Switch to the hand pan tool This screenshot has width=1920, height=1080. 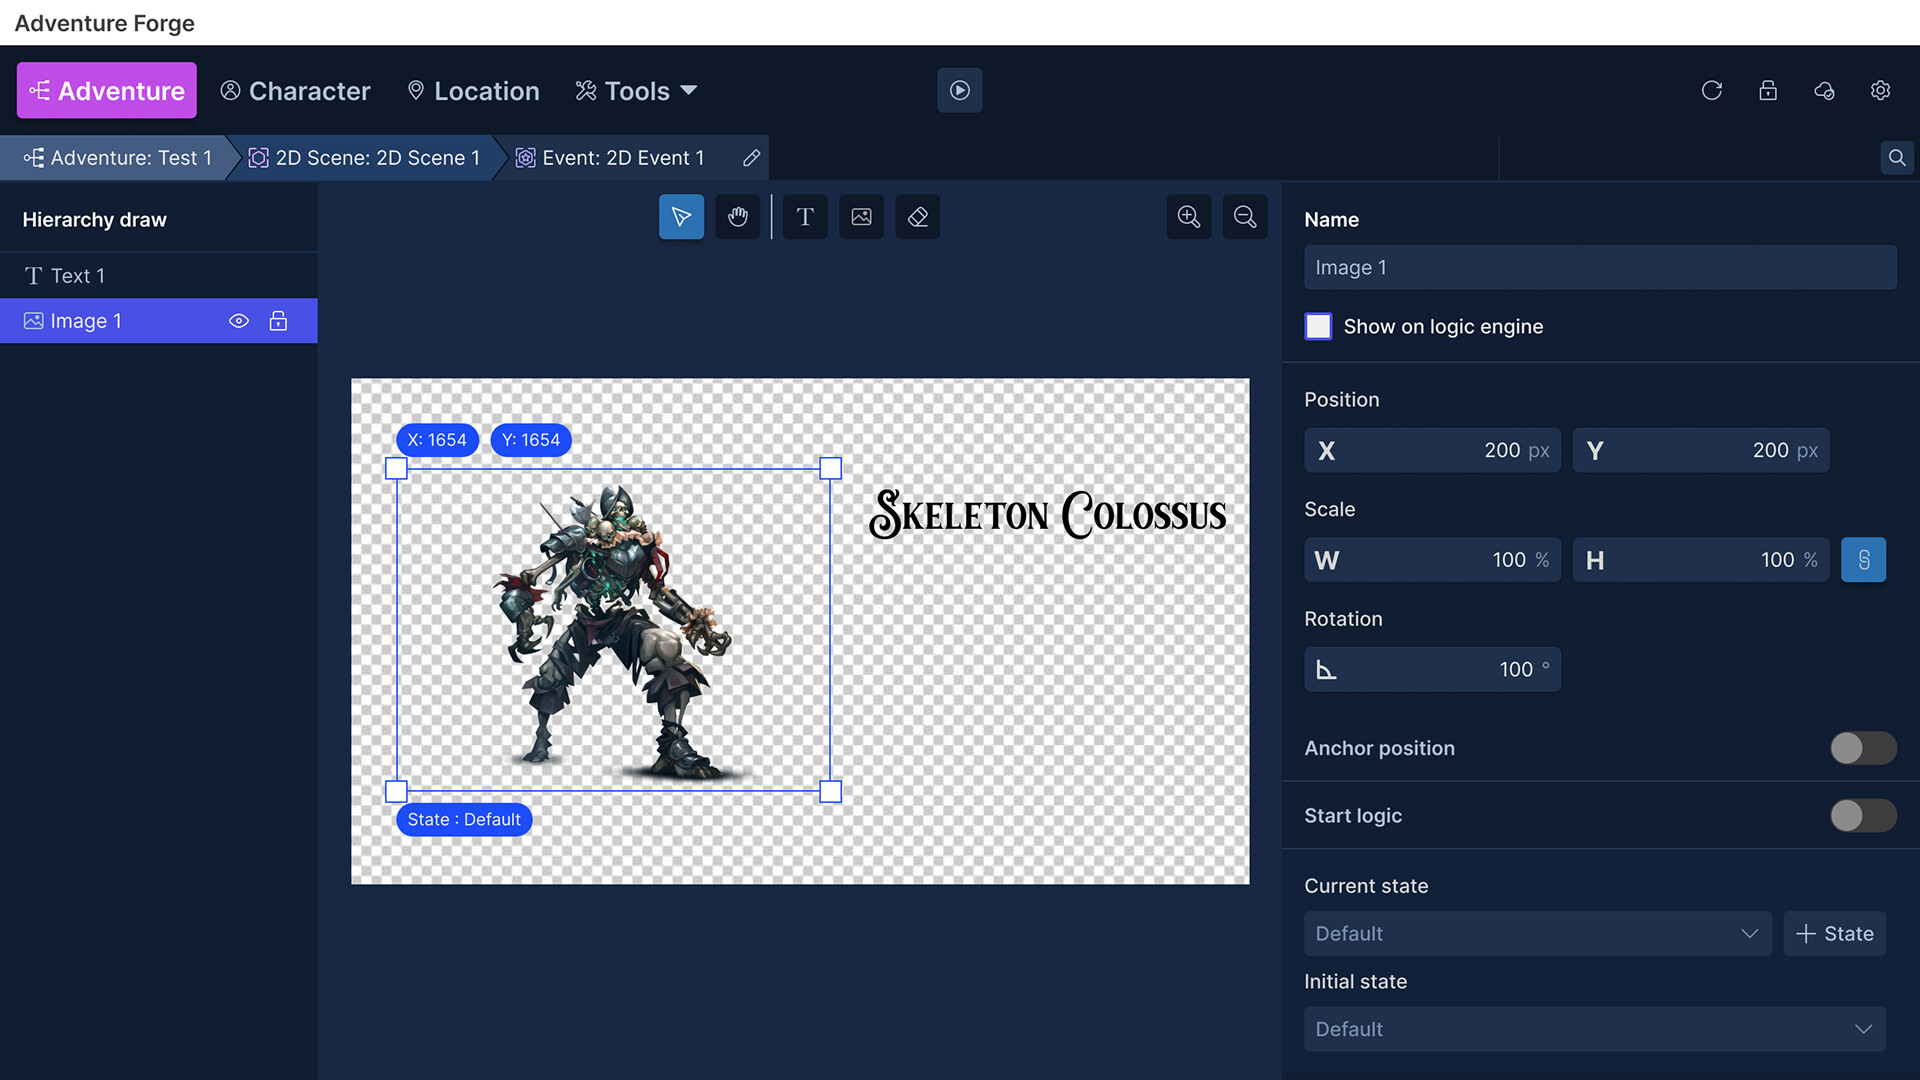coord(738,216)
